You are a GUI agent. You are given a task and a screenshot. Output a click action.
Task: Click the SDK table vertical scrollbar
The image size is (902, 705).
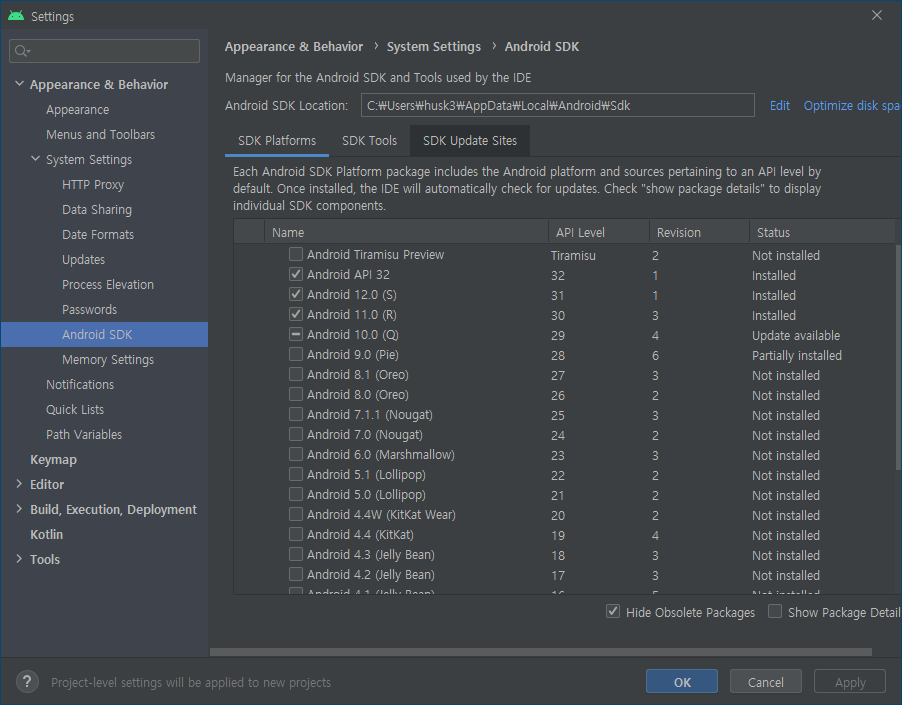click(899, 357)
